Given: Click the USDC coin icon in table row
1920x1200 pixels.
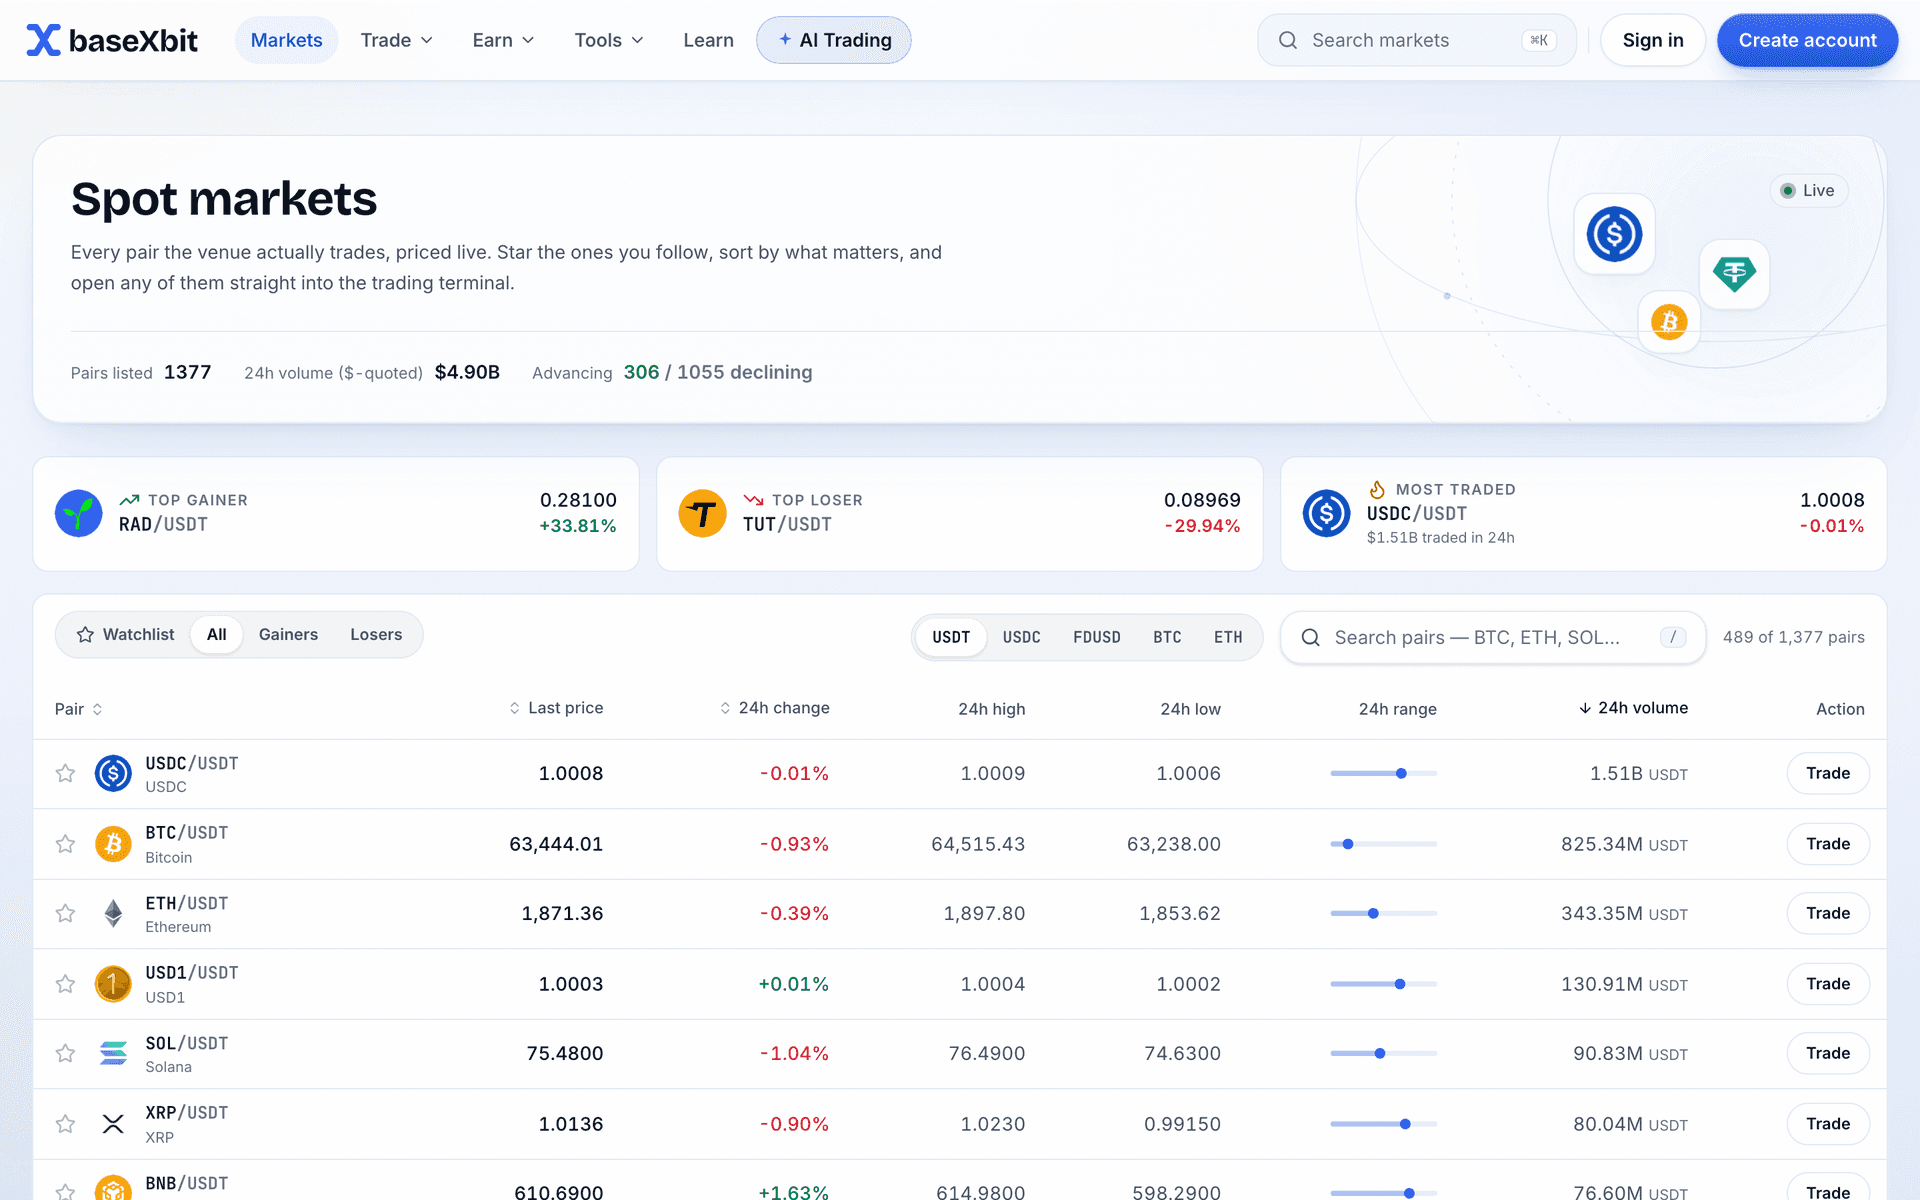Looking at the screenshot, I should point(113,773).
